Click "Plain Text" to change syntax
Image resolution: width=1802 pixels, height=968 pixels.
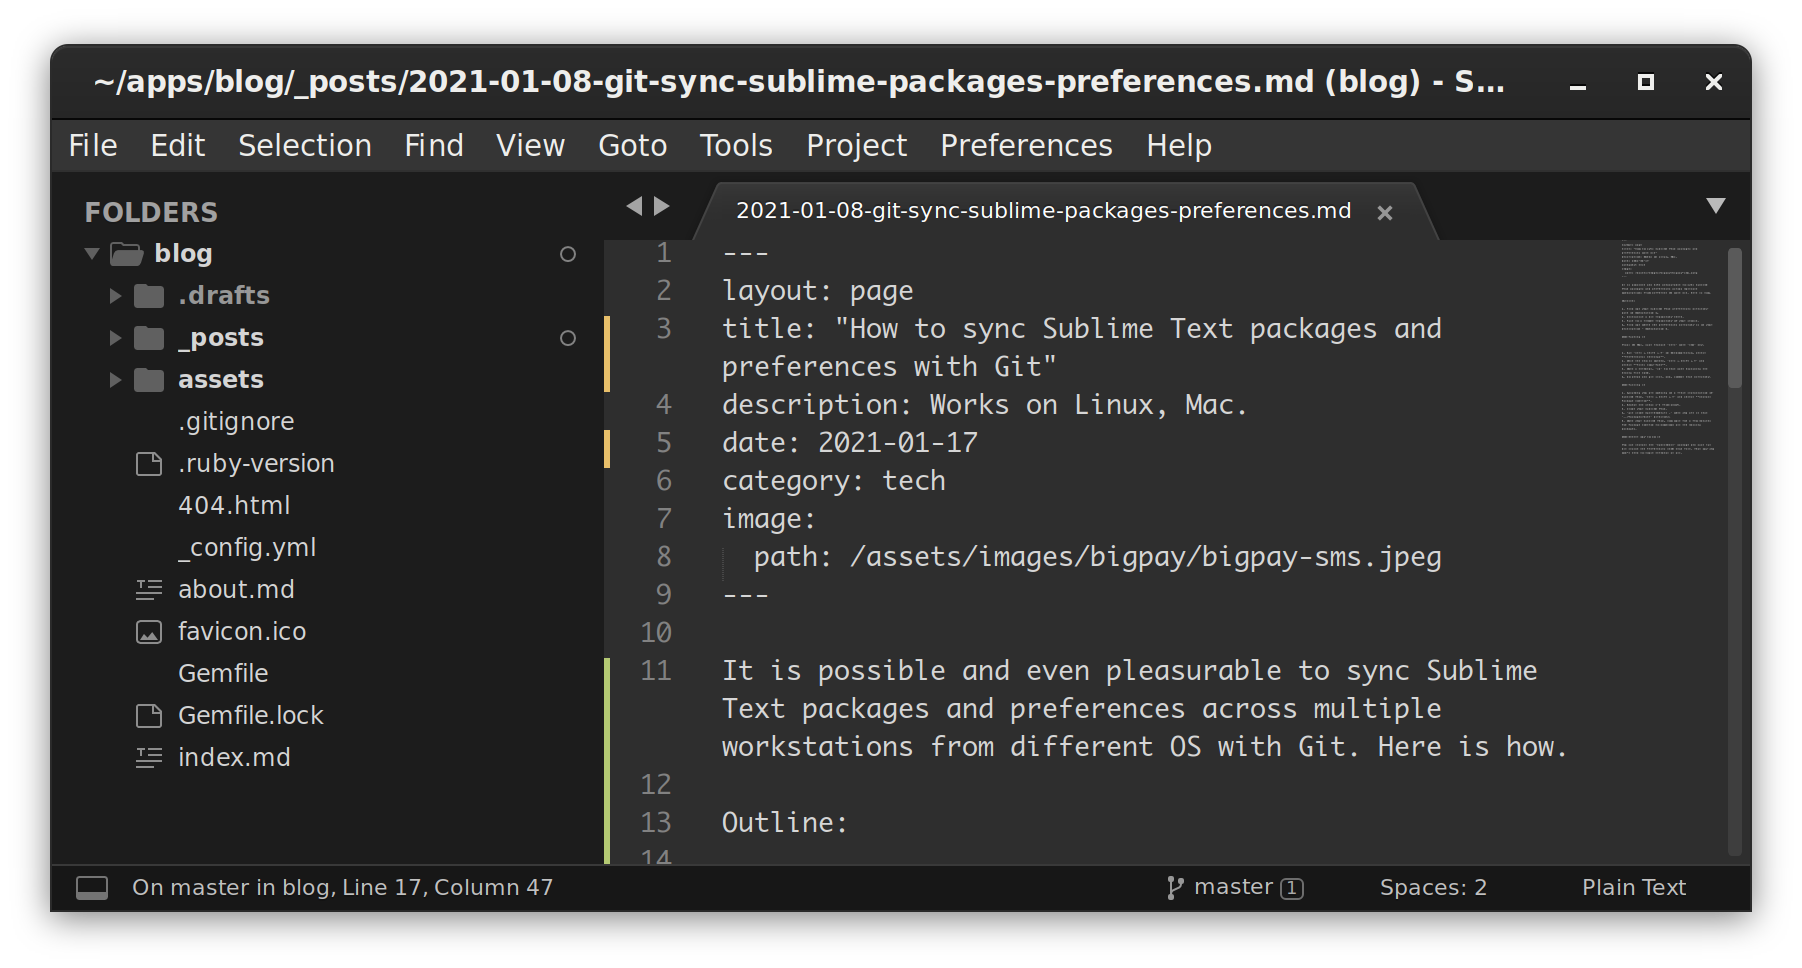click(1633, 886)
